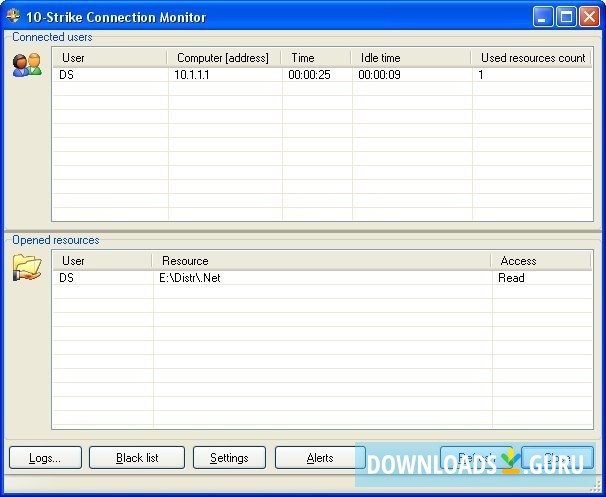Sort by Computer [address] column header
The image size is (606, 497).
coord(224,58)
